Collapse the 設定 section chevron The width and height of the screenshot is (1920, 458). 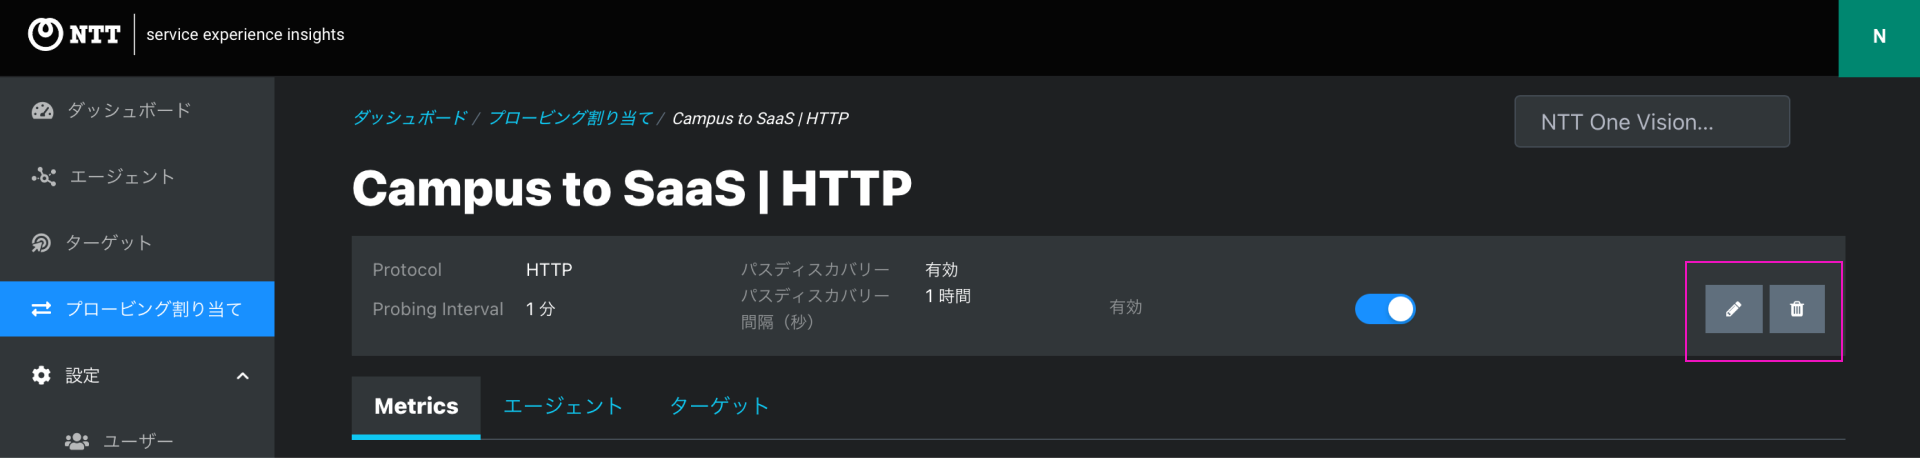[242, 376]
